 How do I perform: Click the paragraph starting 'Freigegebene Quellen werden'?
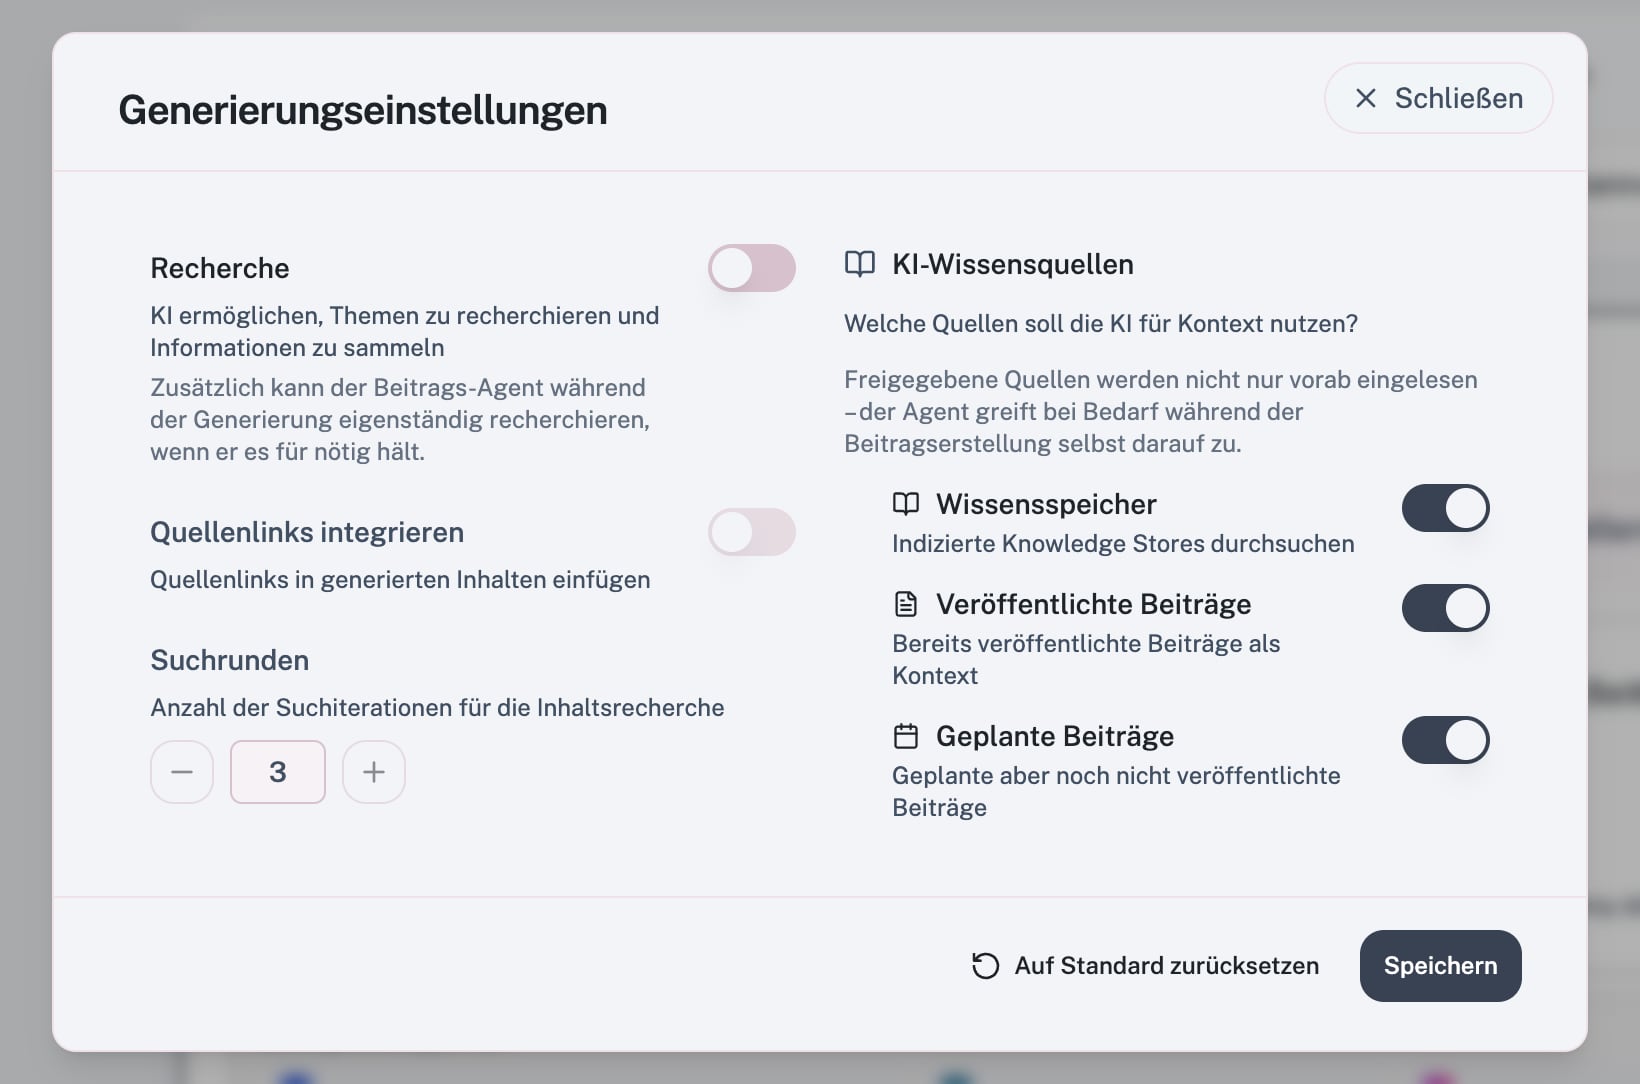click(x=1161, y=412)
